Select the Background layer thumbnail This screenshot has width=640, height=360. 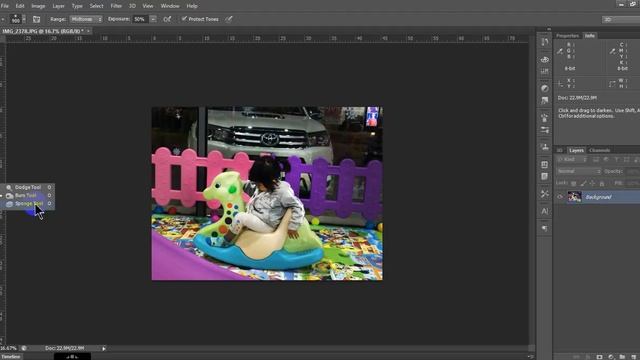click(x=574, y=197)
